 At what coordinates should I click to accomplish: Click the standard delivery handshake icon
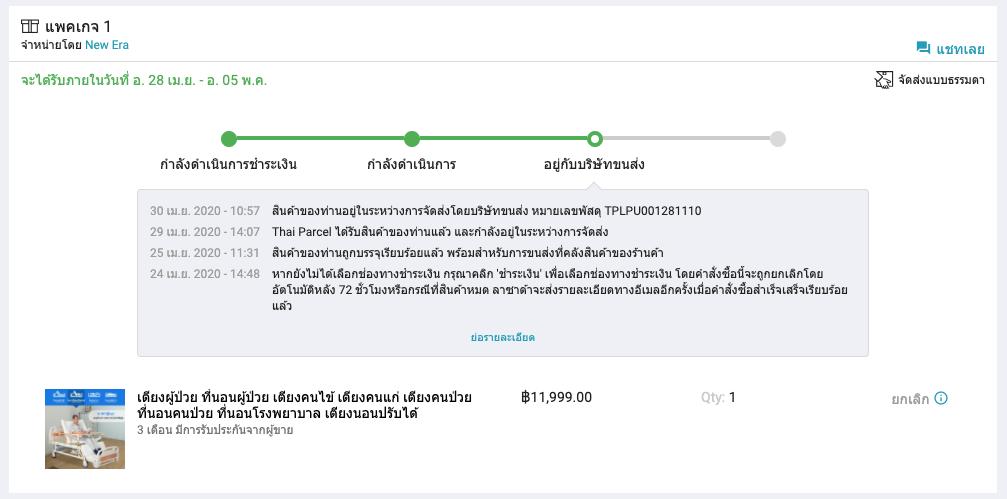[884, 80]
